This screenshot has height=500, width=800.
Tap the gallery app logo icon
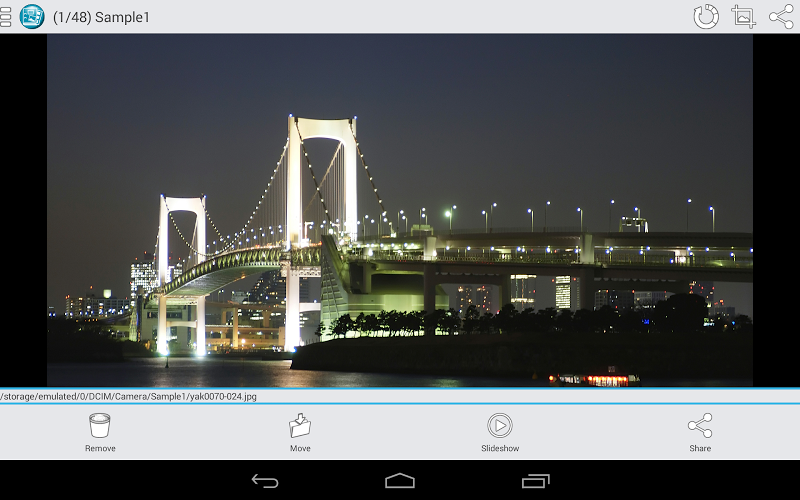click(32, 16)
